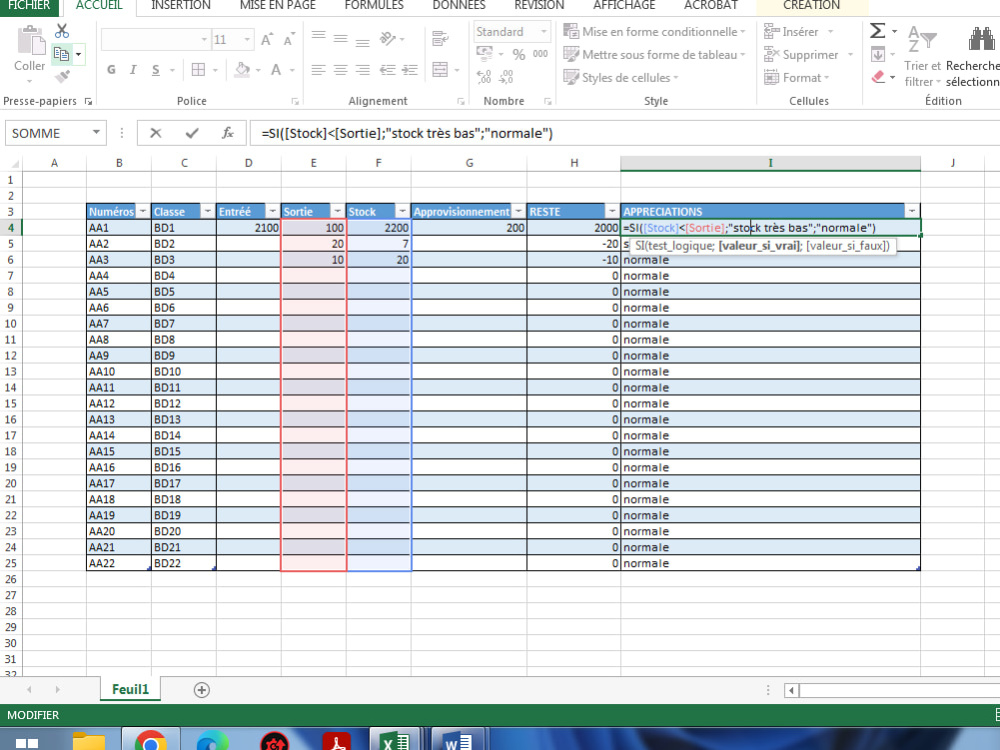Click the increase decimal icon
The image size is (1000, 750).
pyautogui.click(x=484, y=77)
